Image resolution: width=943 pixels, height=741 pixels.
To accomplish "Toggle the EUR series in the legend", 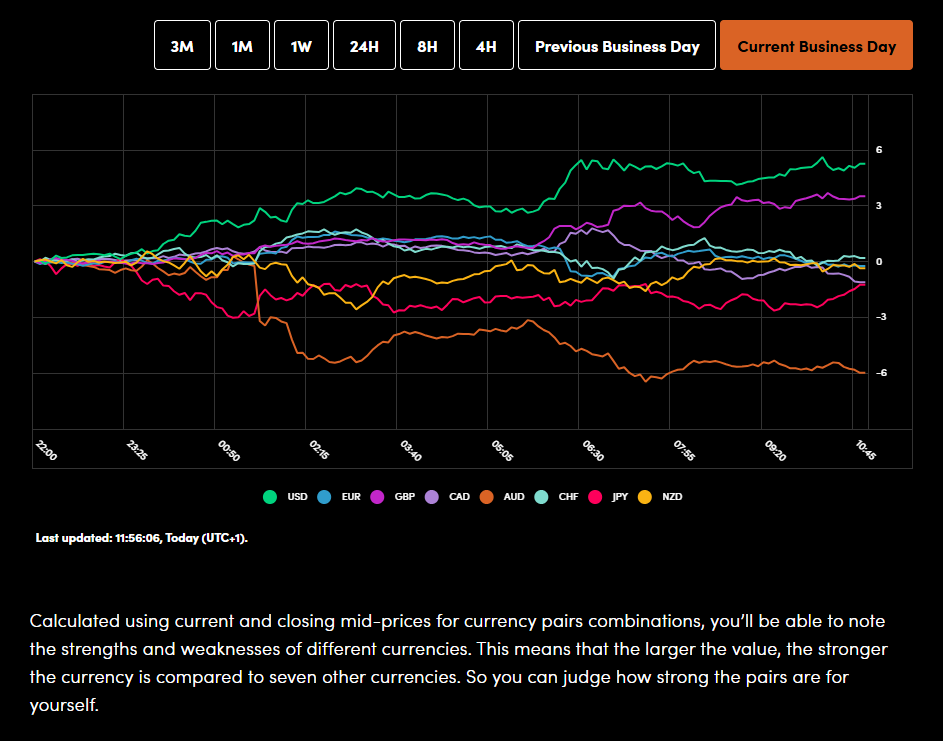I will [340, 497].
